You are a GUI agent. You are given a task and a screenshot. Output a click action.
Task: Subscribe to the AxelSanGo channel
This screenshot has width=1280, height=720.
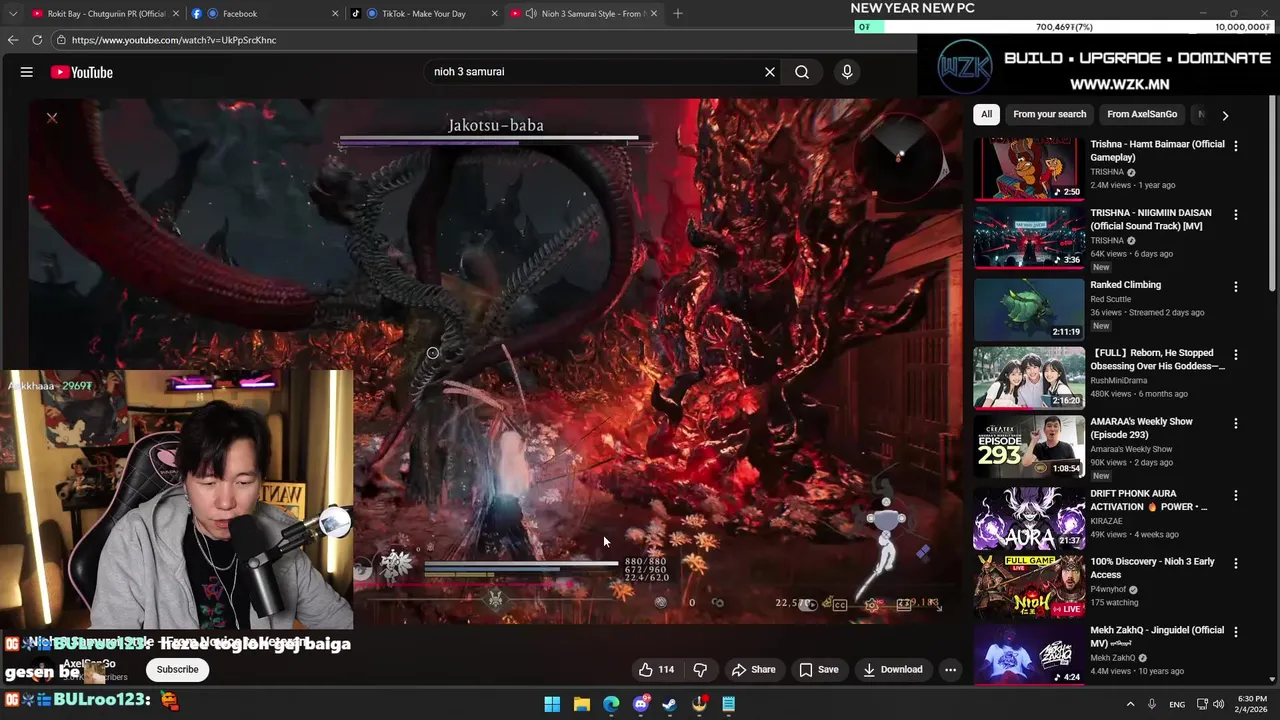coord(177,669)
